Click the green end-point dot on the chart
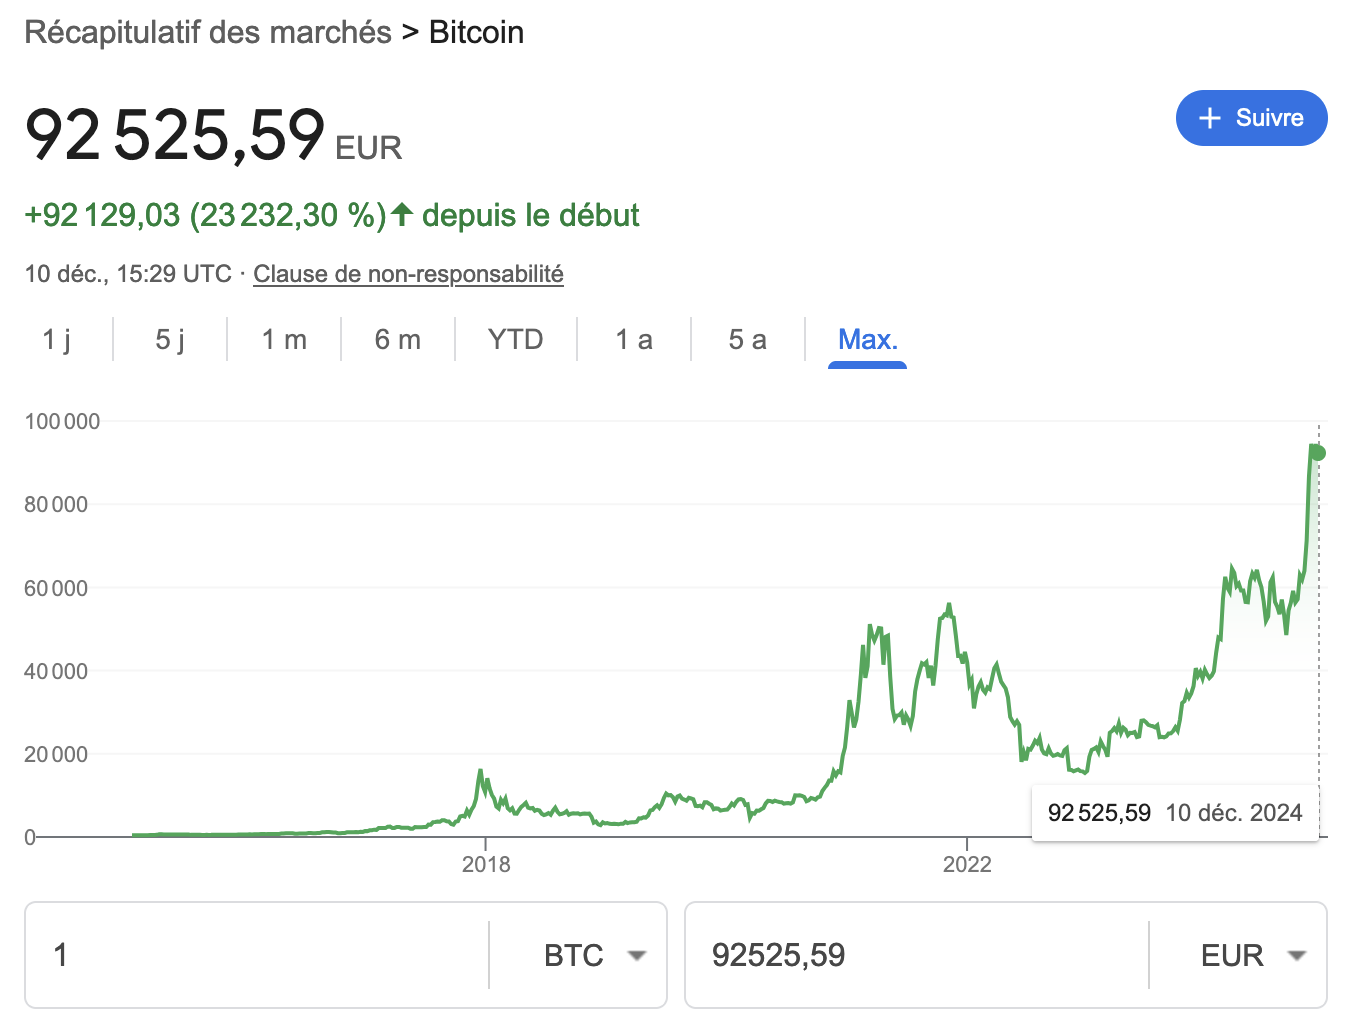Image resolution: width=1356 pixels, height=1026 pixels. (x=1318, y=453)
